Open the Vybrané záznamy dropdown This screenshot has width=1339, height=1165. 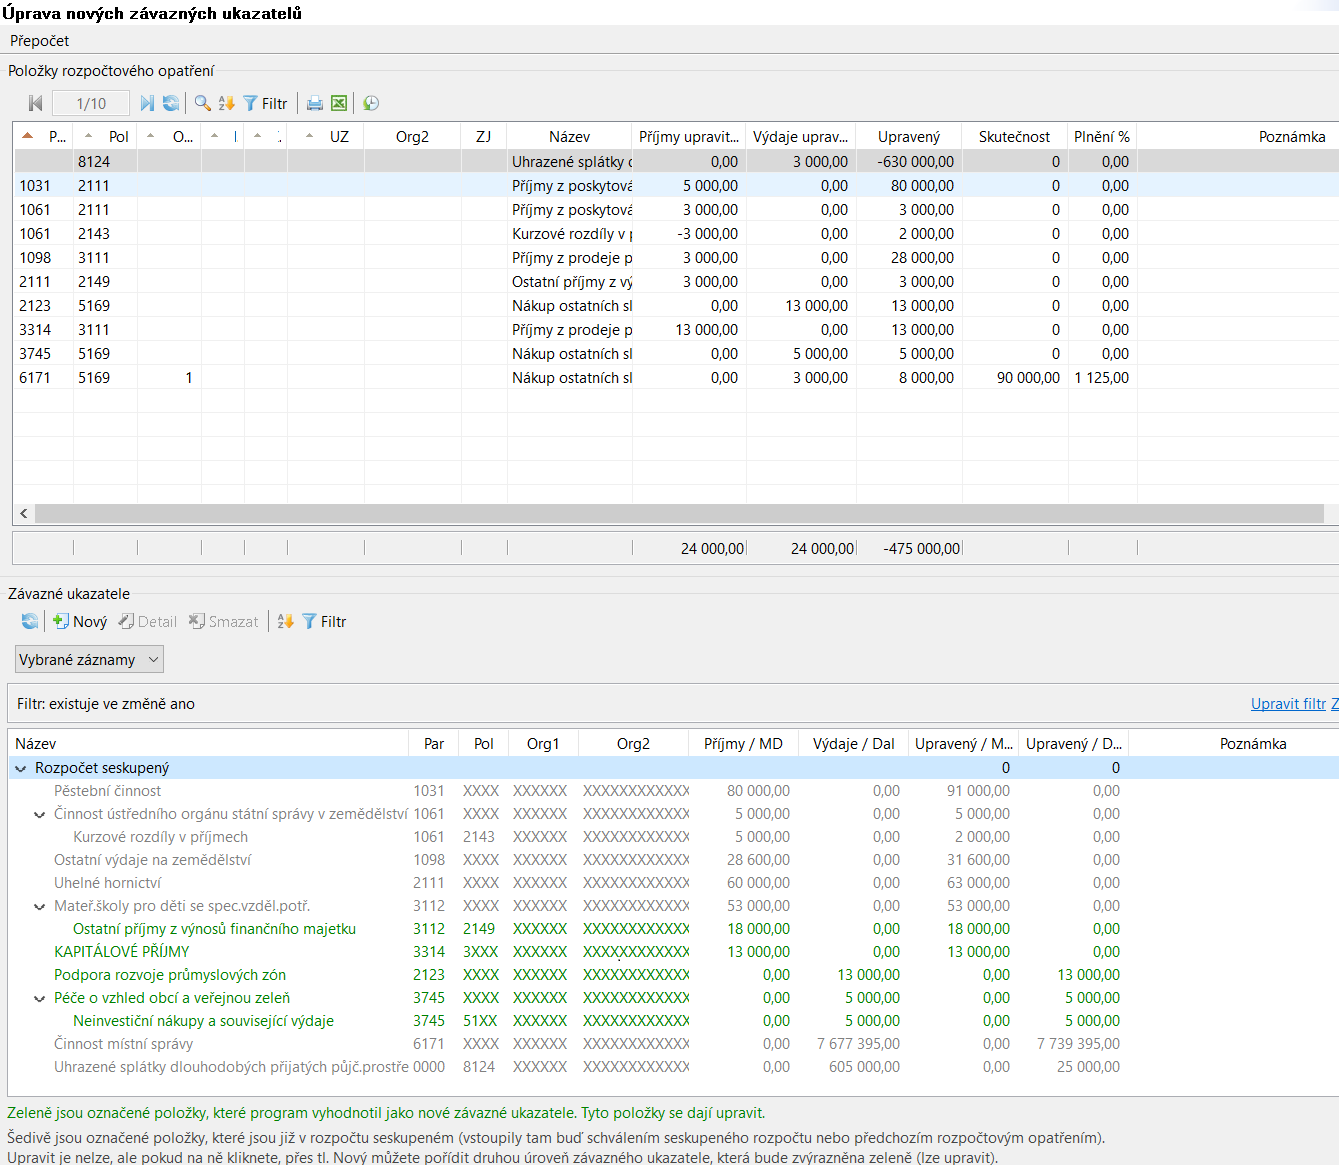click(89, 659)
